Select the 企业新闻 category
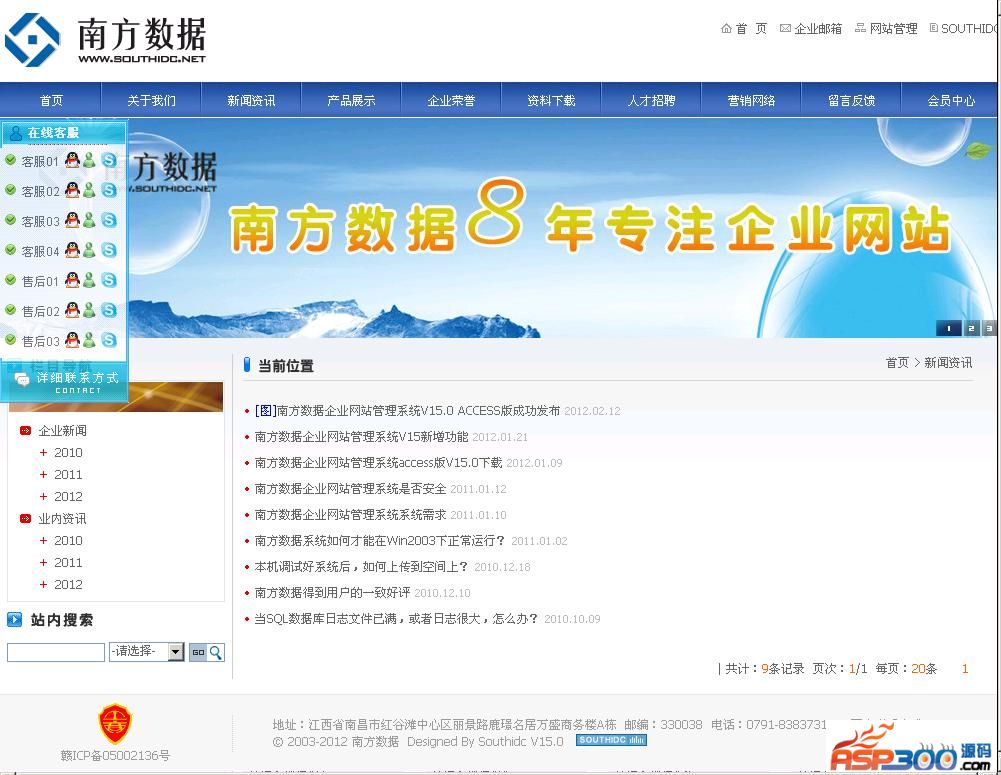Image resolution: width=1001 pixels, height=775 pixels. coord(62,430)
